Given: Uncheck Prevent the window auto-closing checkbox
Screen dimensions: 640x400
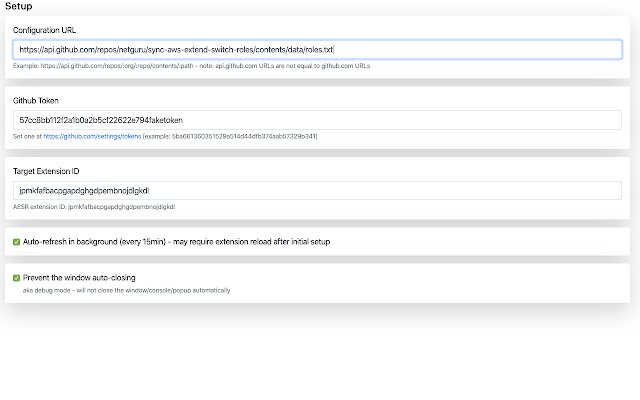Looking at the screenshot, I should coord(16,278).
